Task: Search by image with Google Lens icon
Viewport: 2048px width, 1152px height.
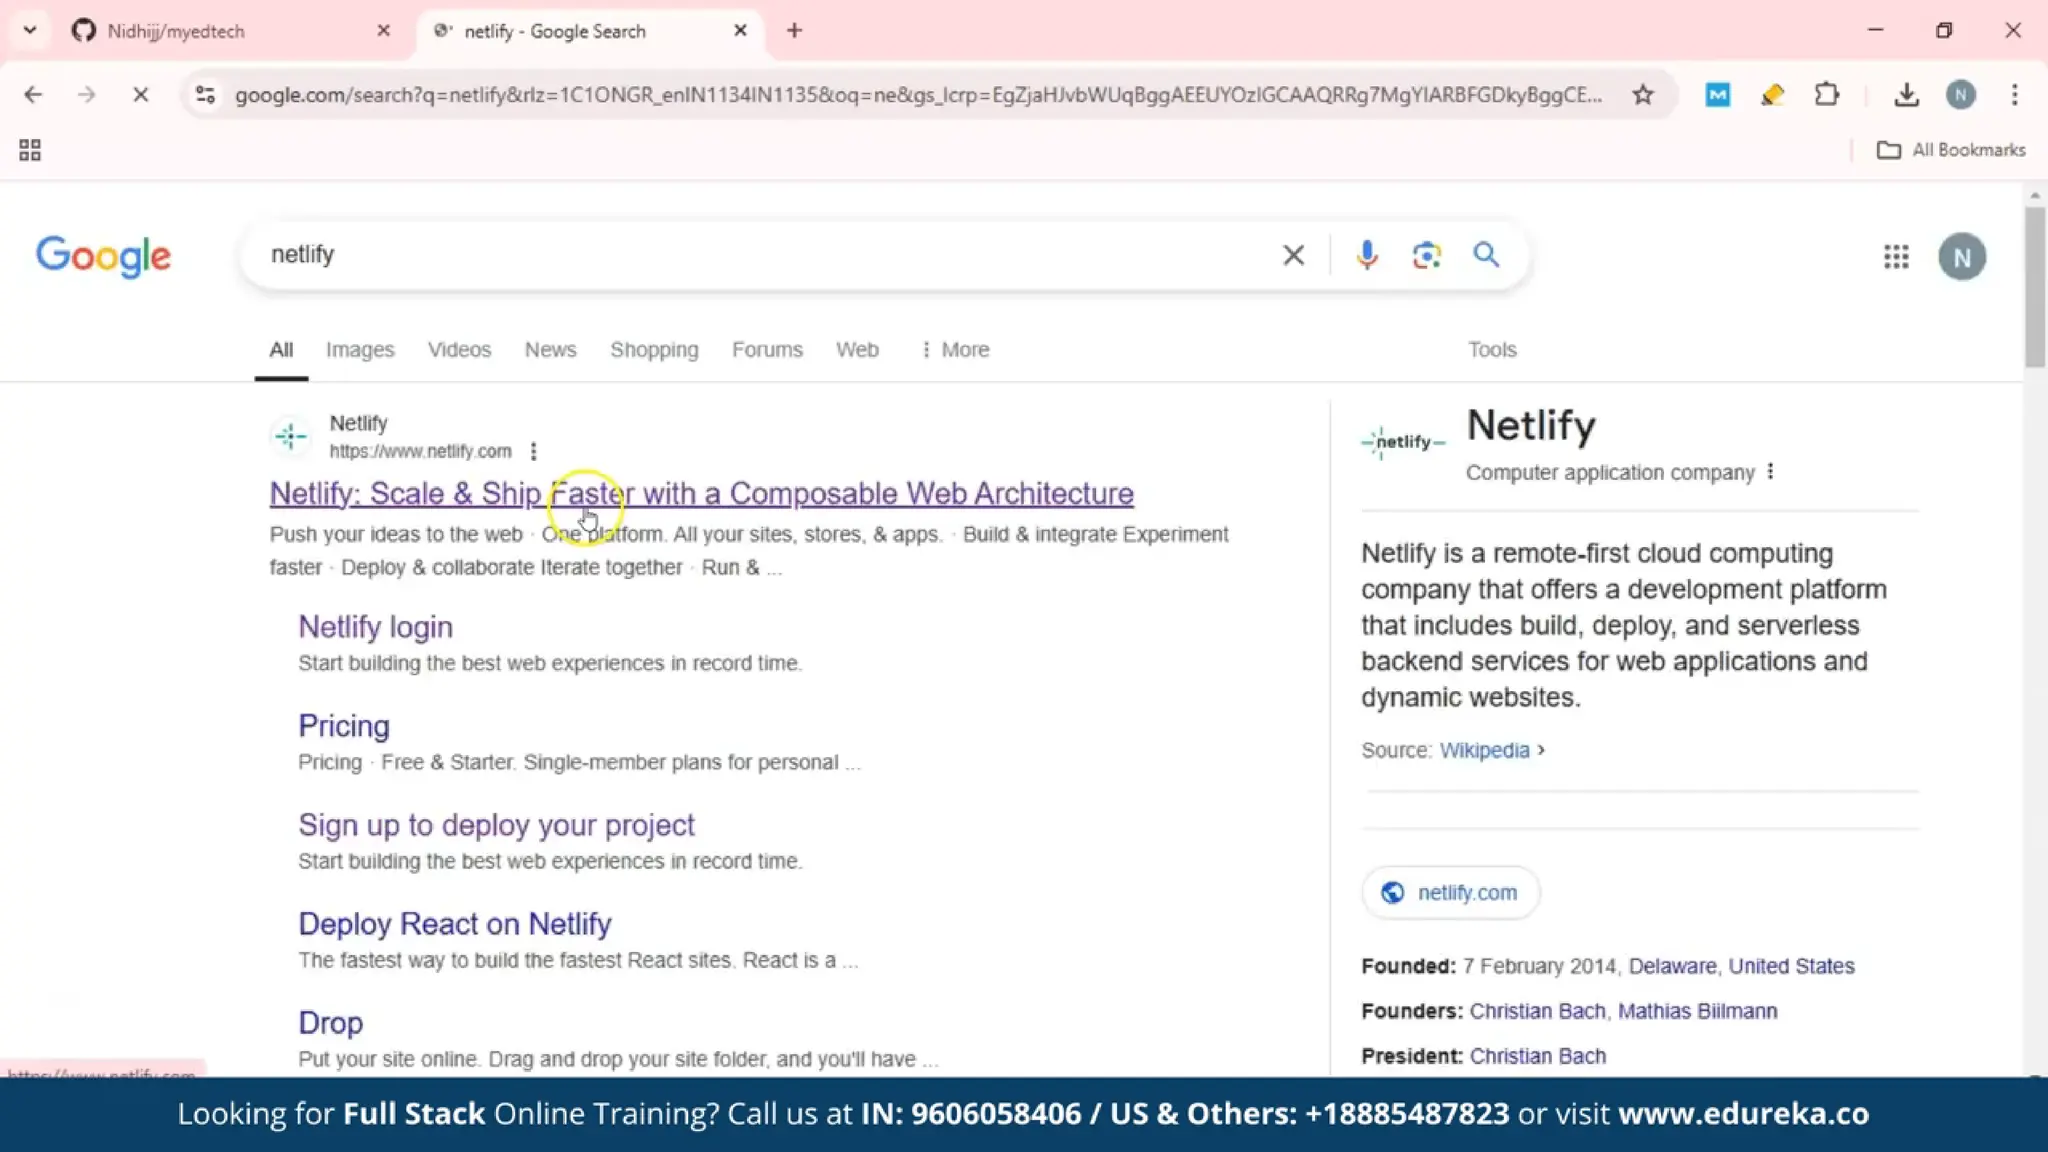Action: (1427, 255)
